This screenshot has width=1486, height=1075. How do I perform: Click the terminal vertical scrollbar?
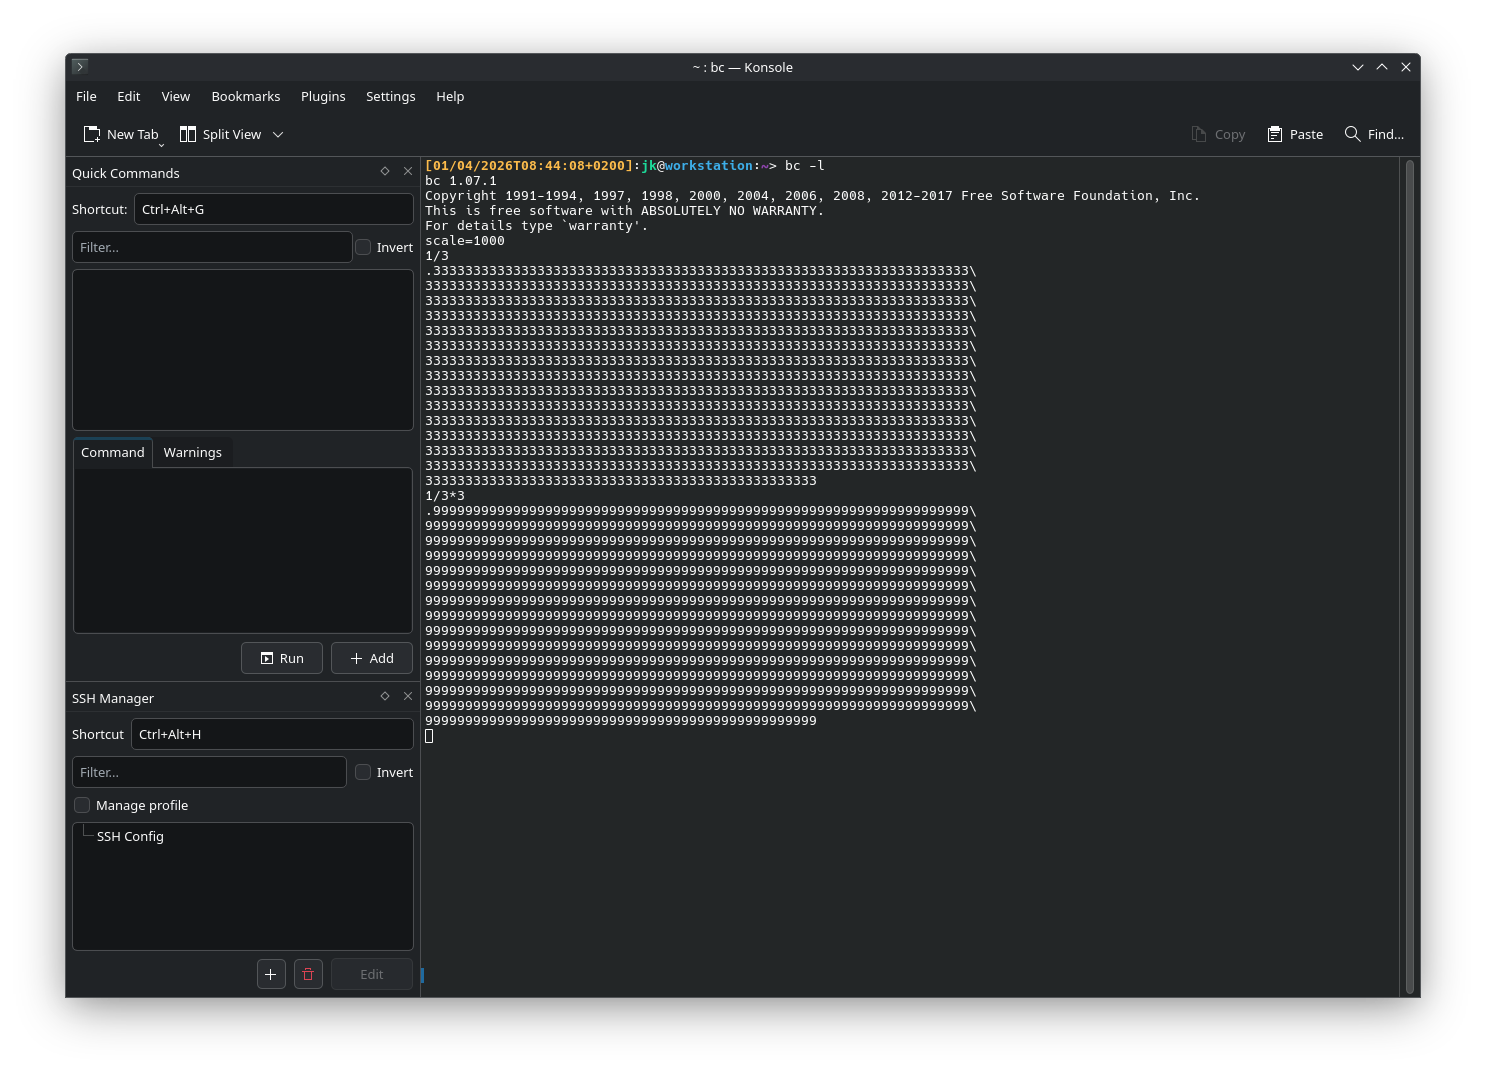[x=1409, y=575]
